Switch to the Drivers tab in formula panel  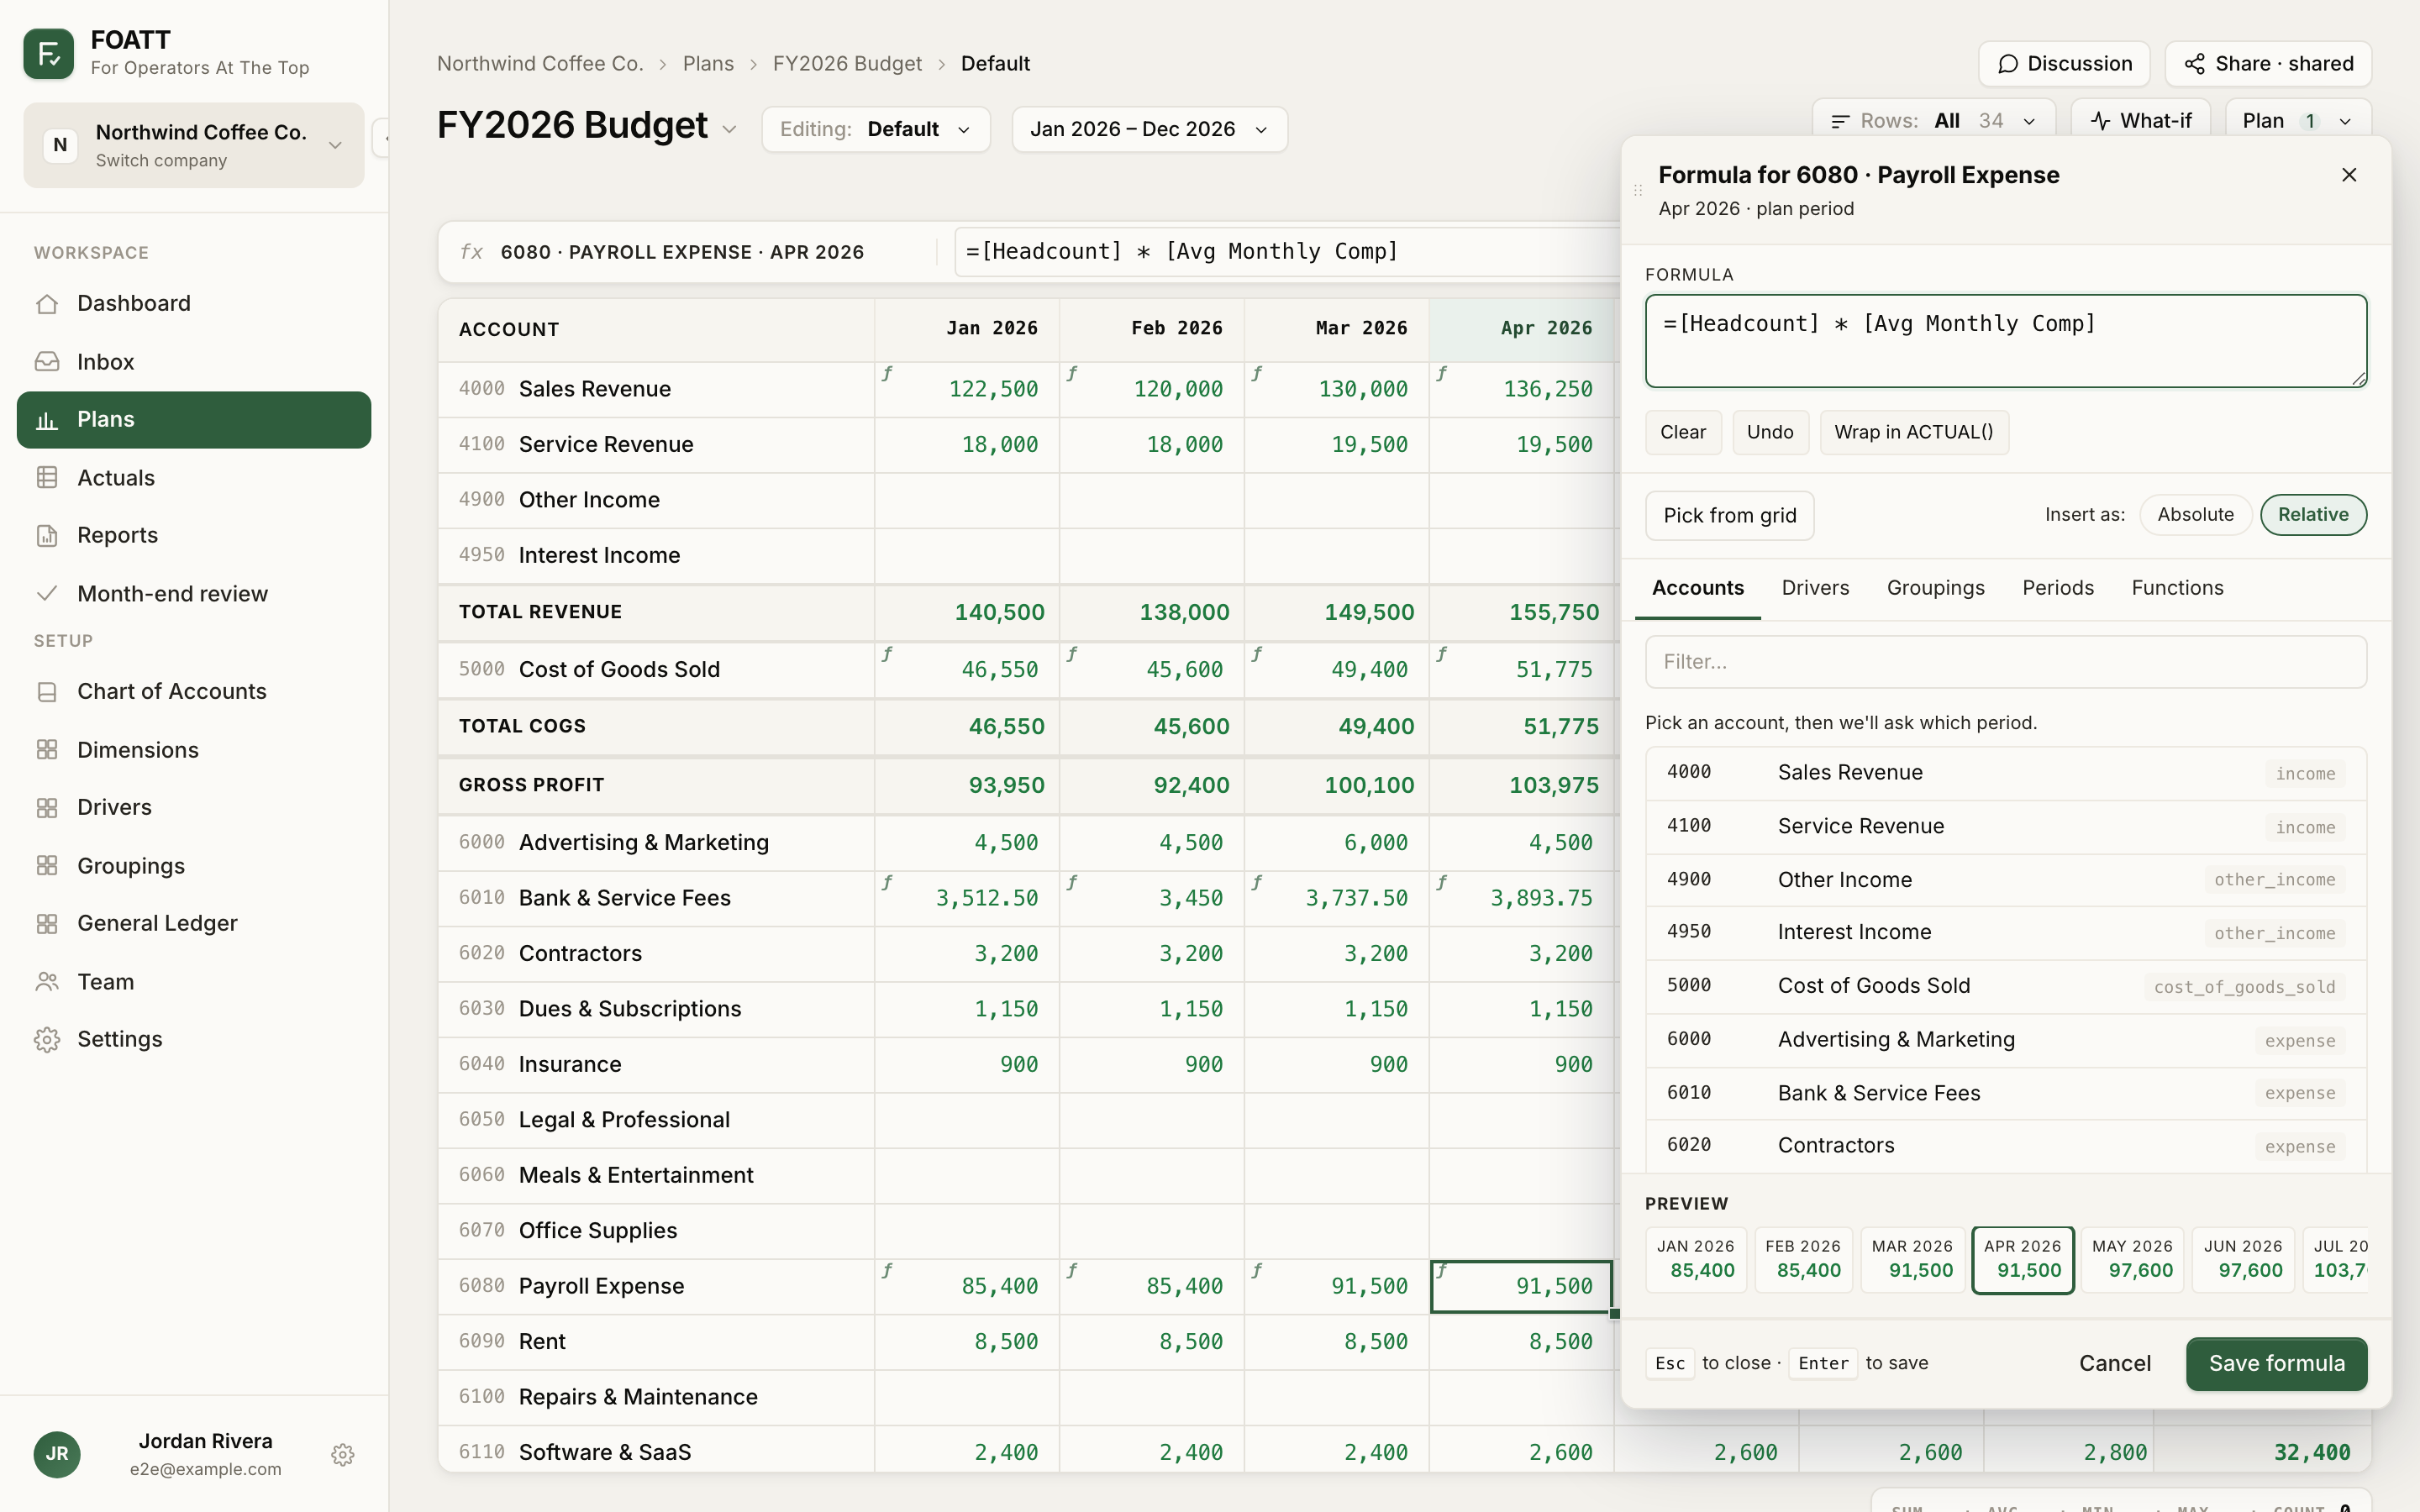1815,588
